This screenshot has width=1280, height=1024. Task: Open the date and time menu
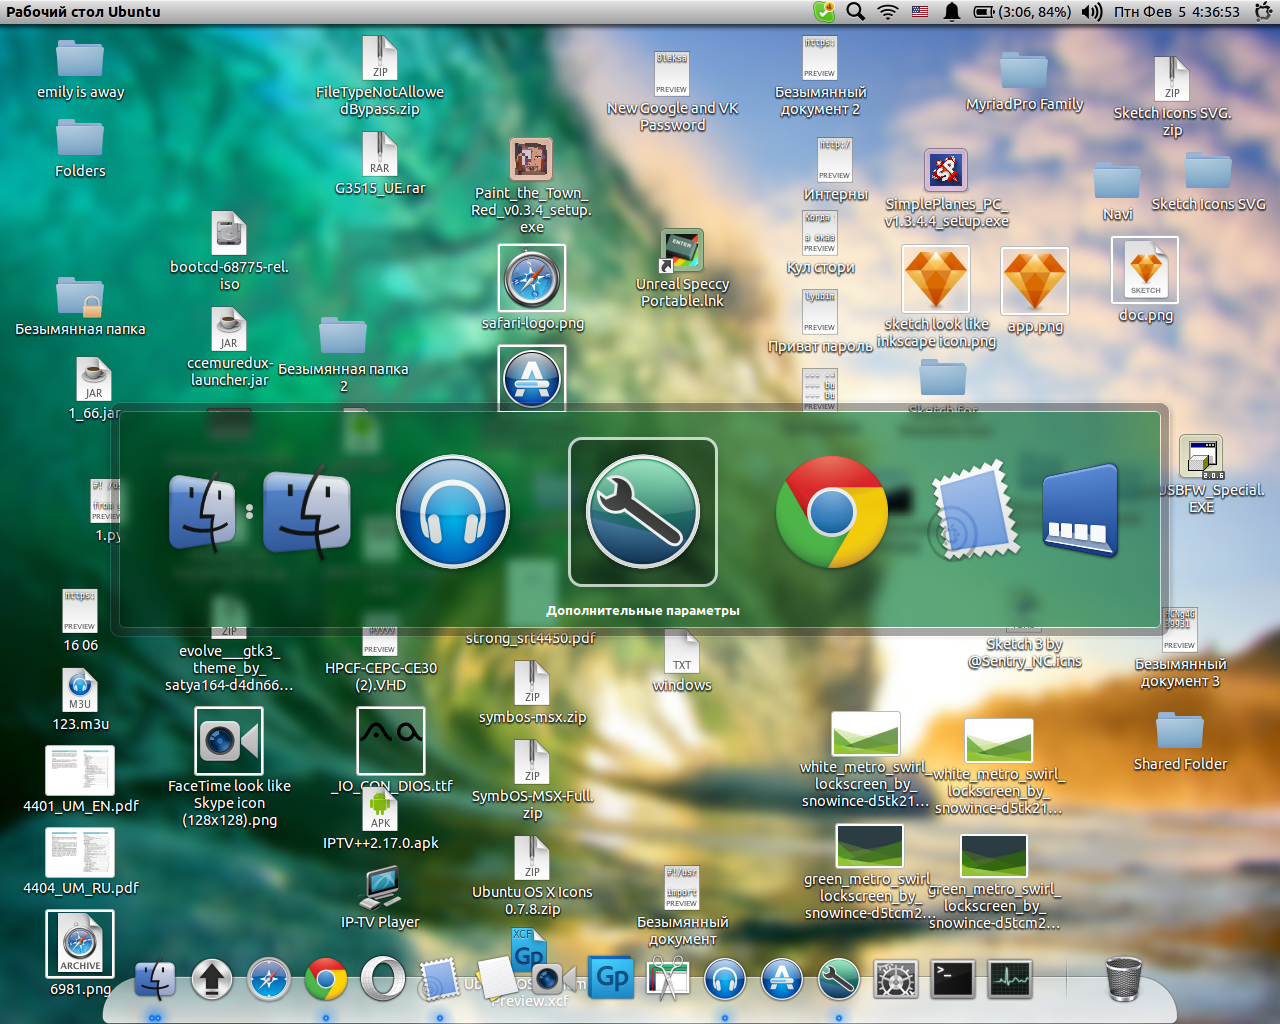click(x=1177, y=12)
